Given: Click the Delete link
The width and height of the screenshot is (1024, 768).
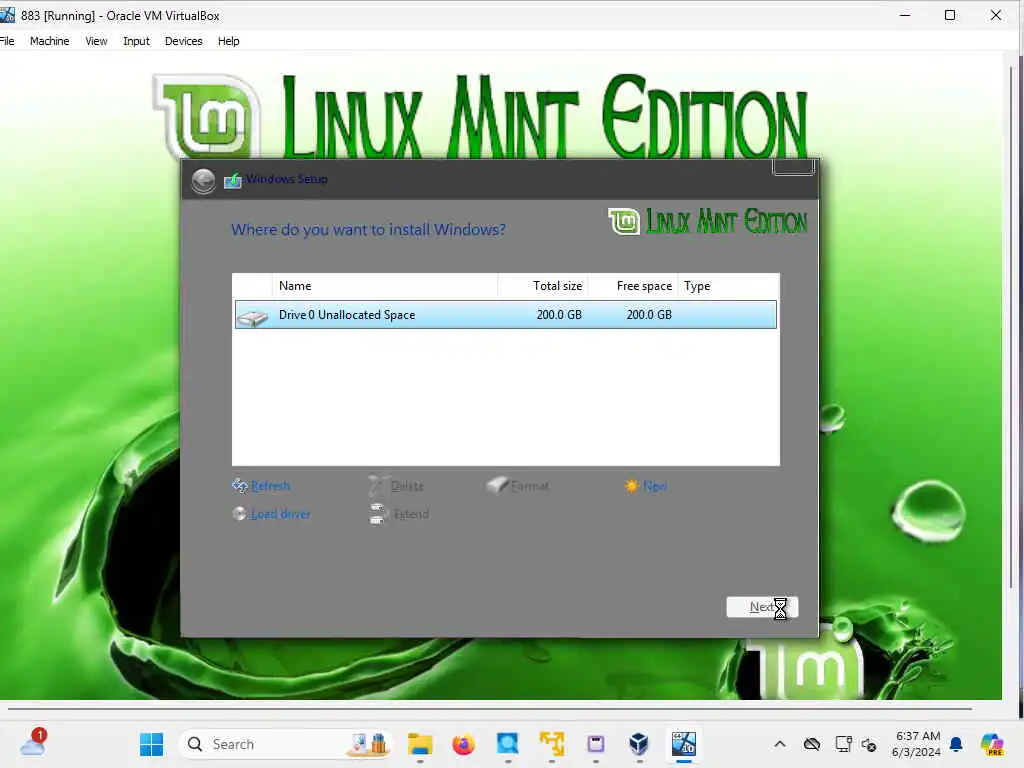Looking at the screenshot, I should point(408,486).
